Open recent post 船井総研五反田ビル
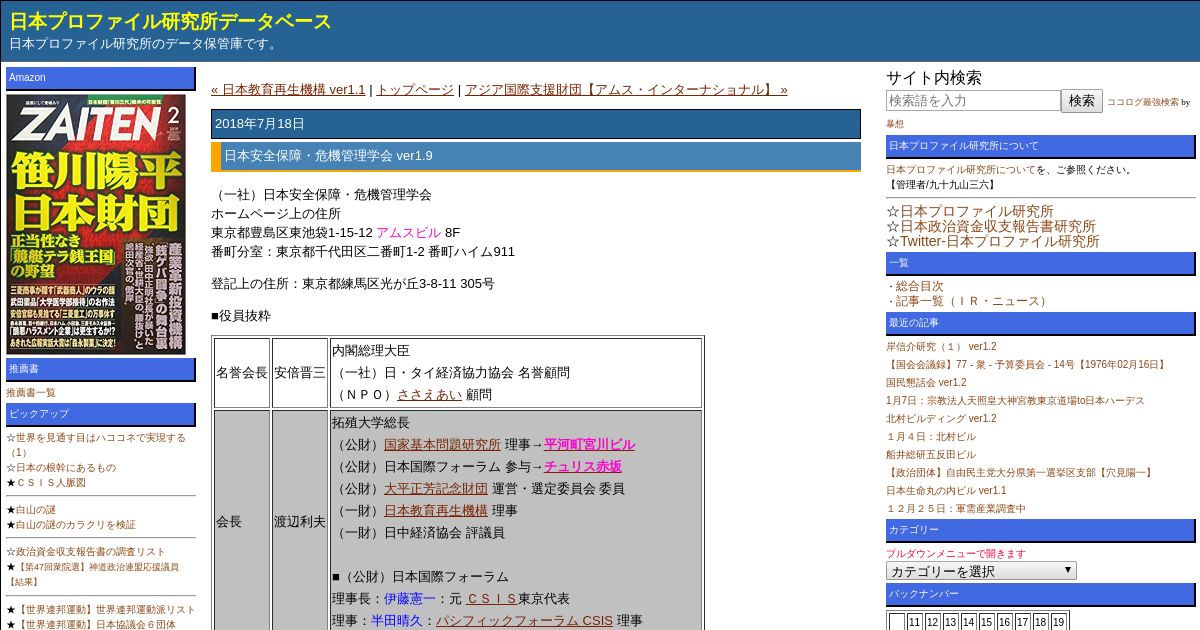The width and height of the screenshot is (1200, 630). (x=931, y=455)
